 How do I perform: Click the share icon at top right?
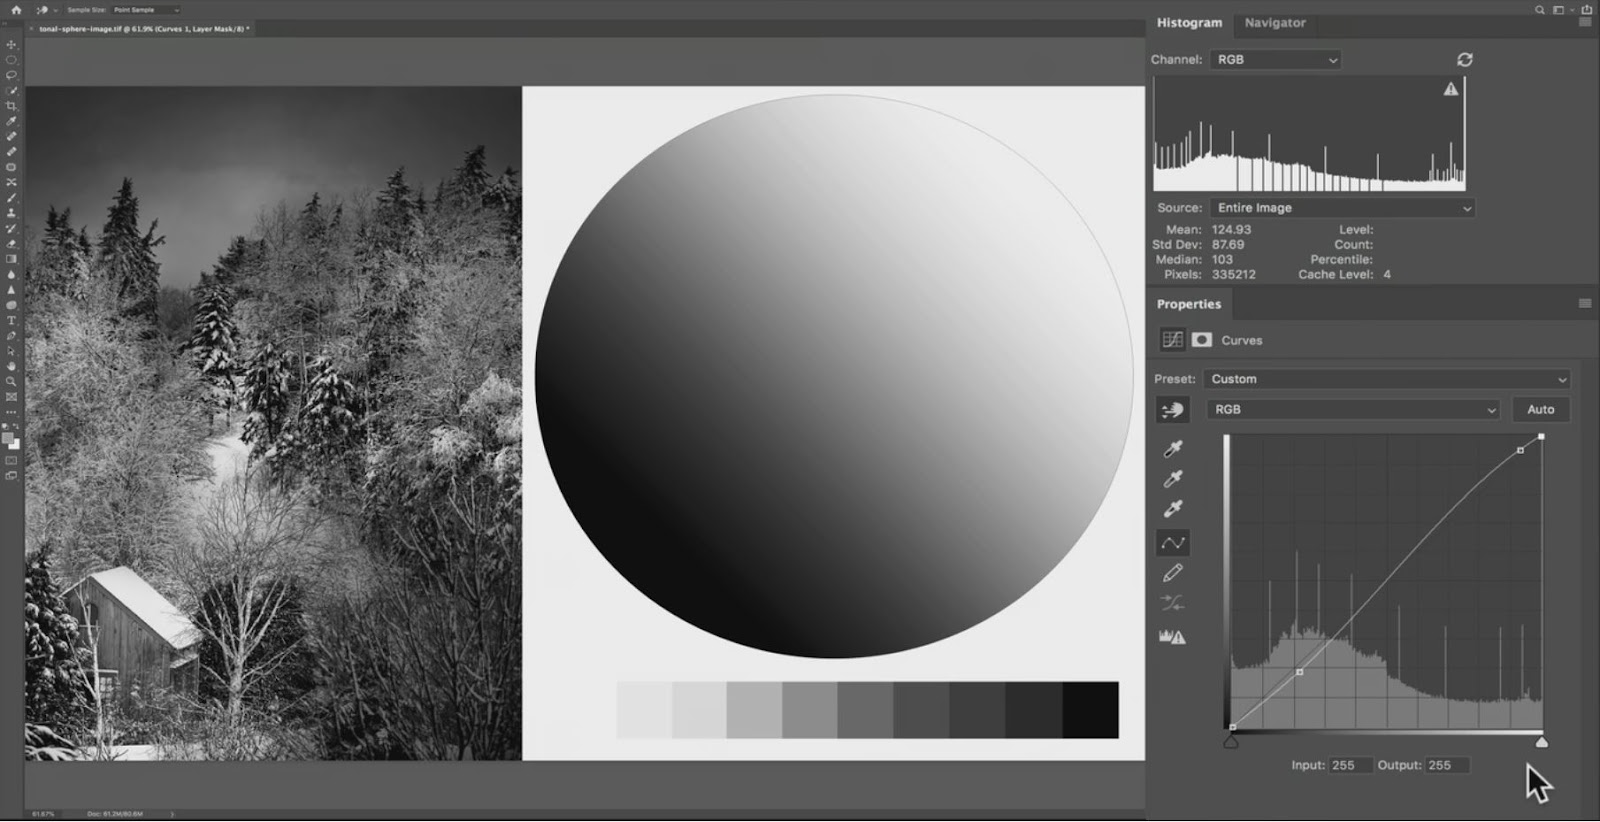point(1586,9)
